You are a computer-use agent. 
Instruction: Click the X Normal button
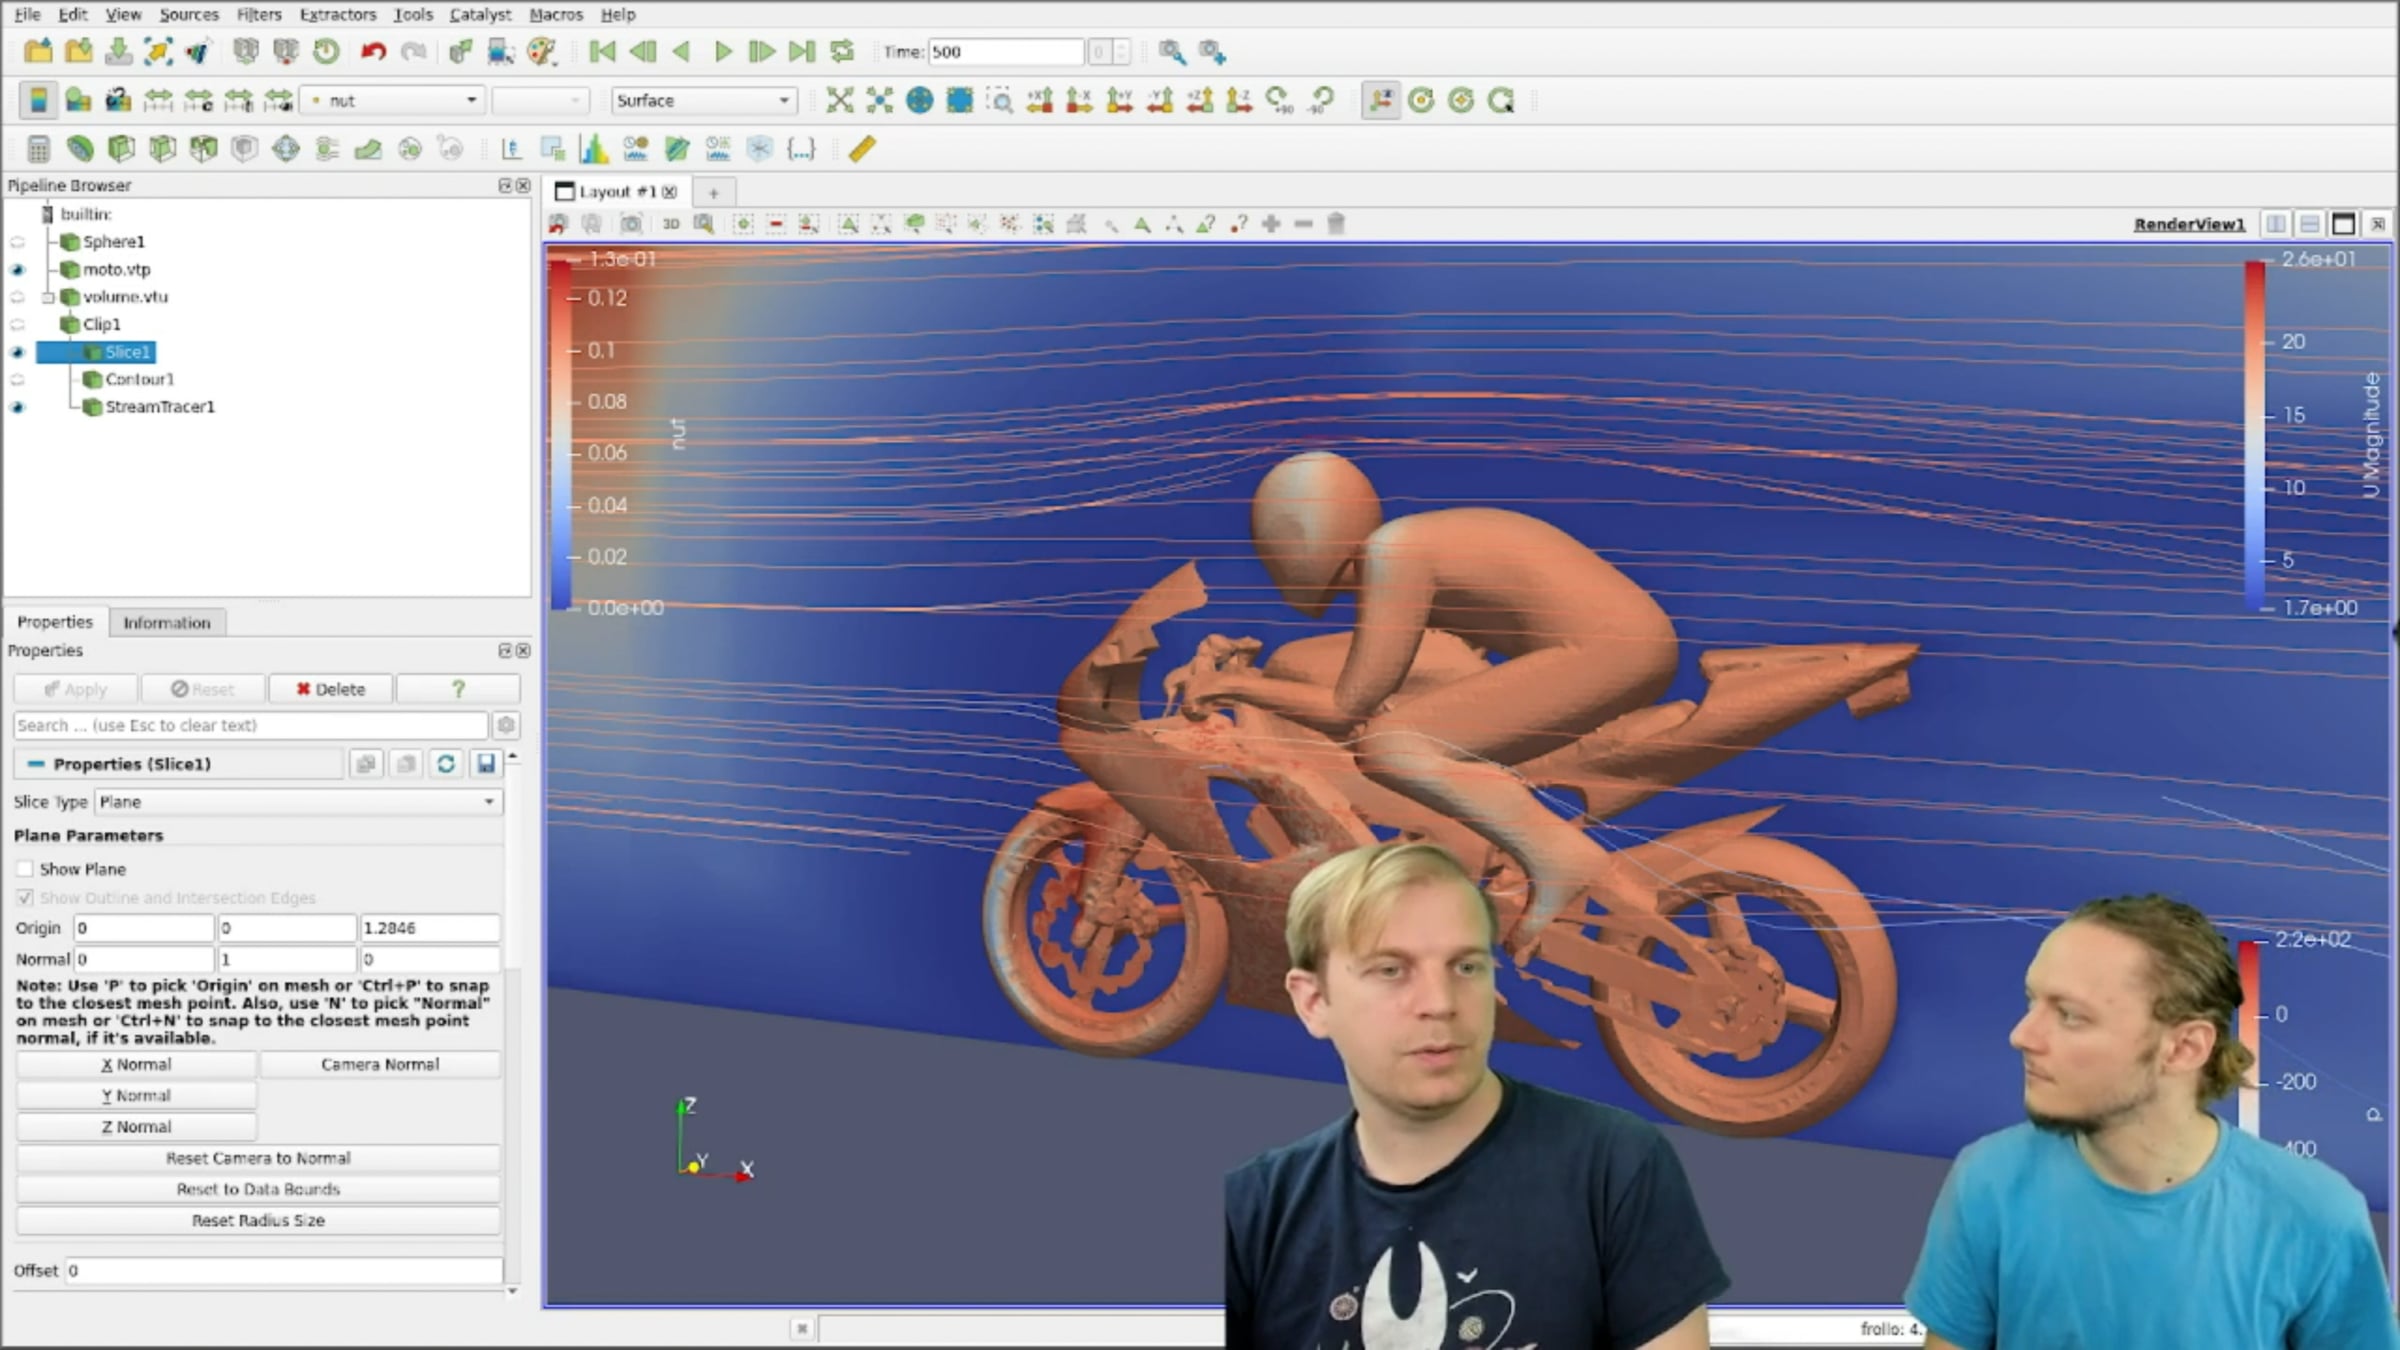point(136,1065)
